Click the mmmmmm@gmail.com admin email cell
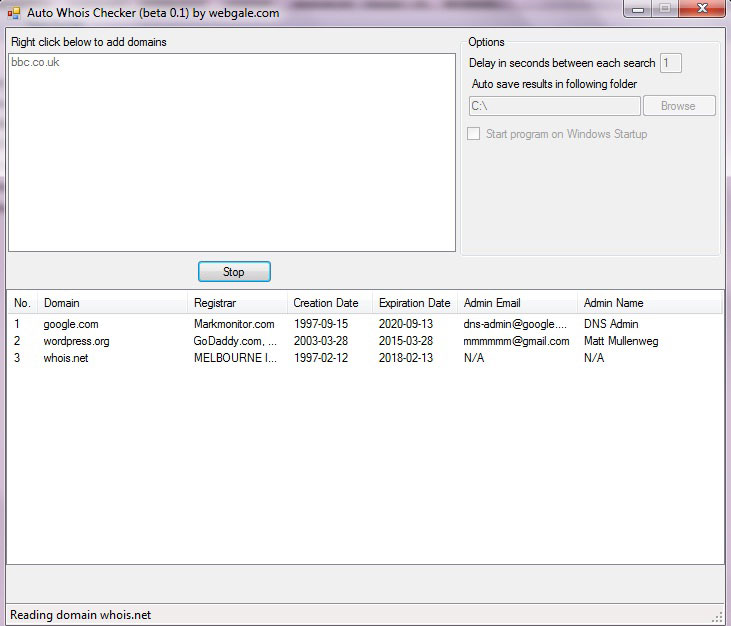This screenshot has width=731, height=626. point(516,341)
